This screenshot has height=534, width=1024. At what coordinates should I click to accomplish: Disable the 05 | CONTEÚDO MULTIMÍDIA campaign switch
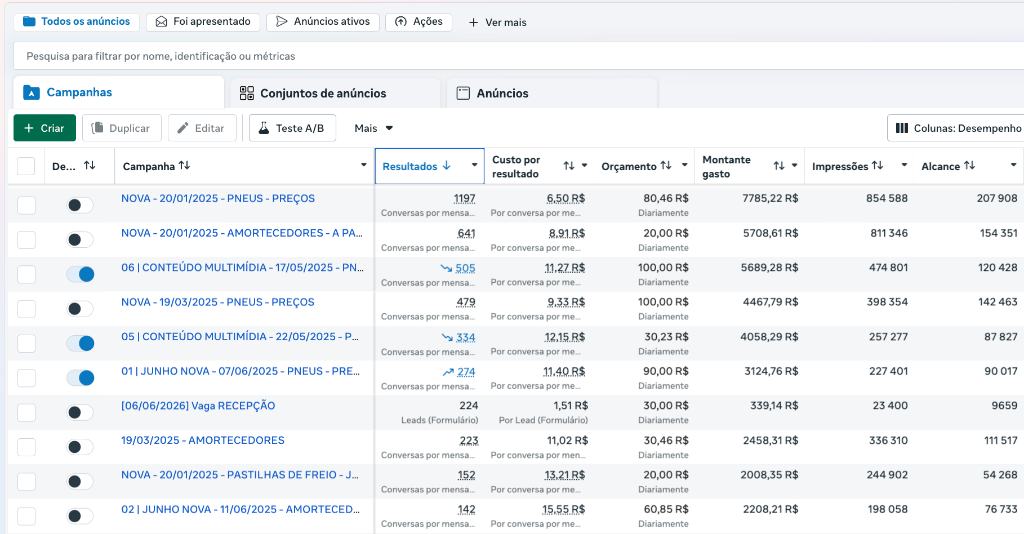tap(80, 343)
